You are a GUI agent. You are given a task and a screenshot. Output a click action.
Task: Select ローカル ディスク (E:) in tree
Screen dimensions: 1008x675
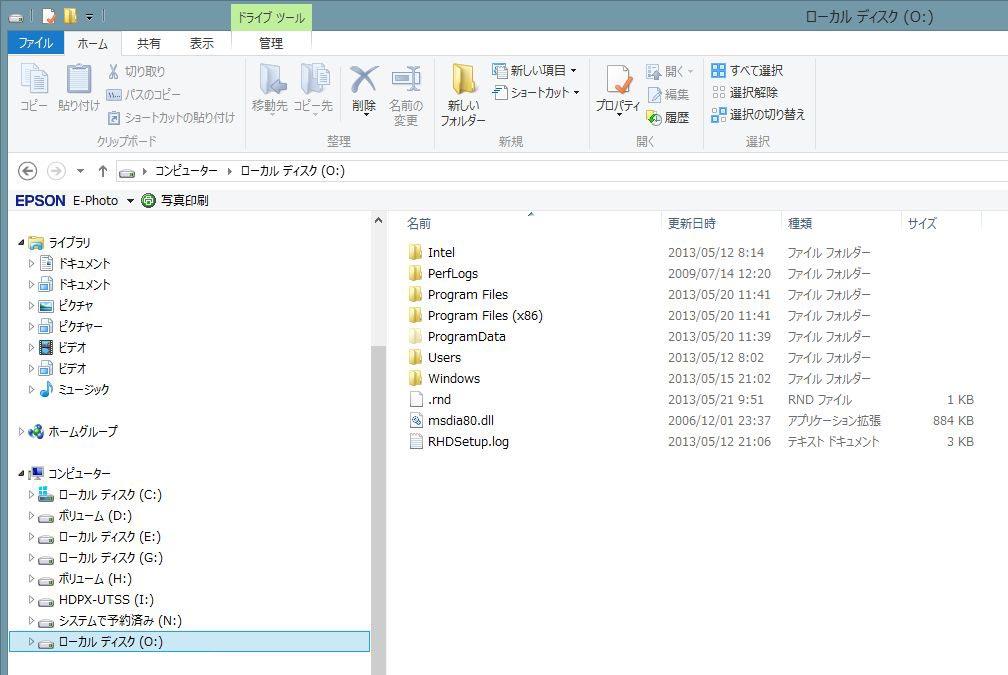(109, 537)
